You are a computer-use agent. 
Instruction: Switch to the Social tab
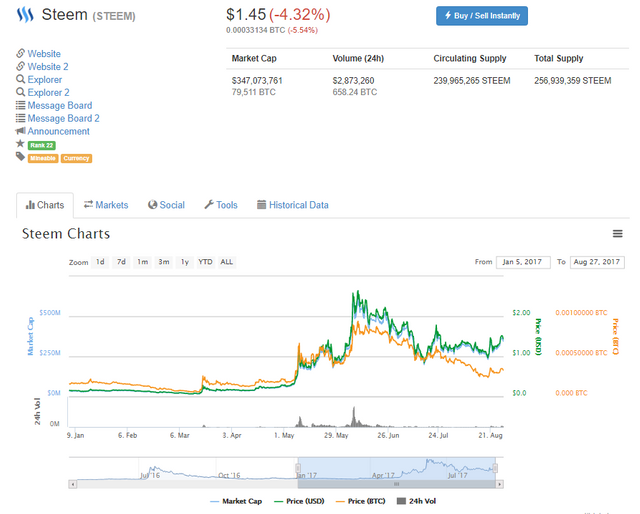point(167,205)
